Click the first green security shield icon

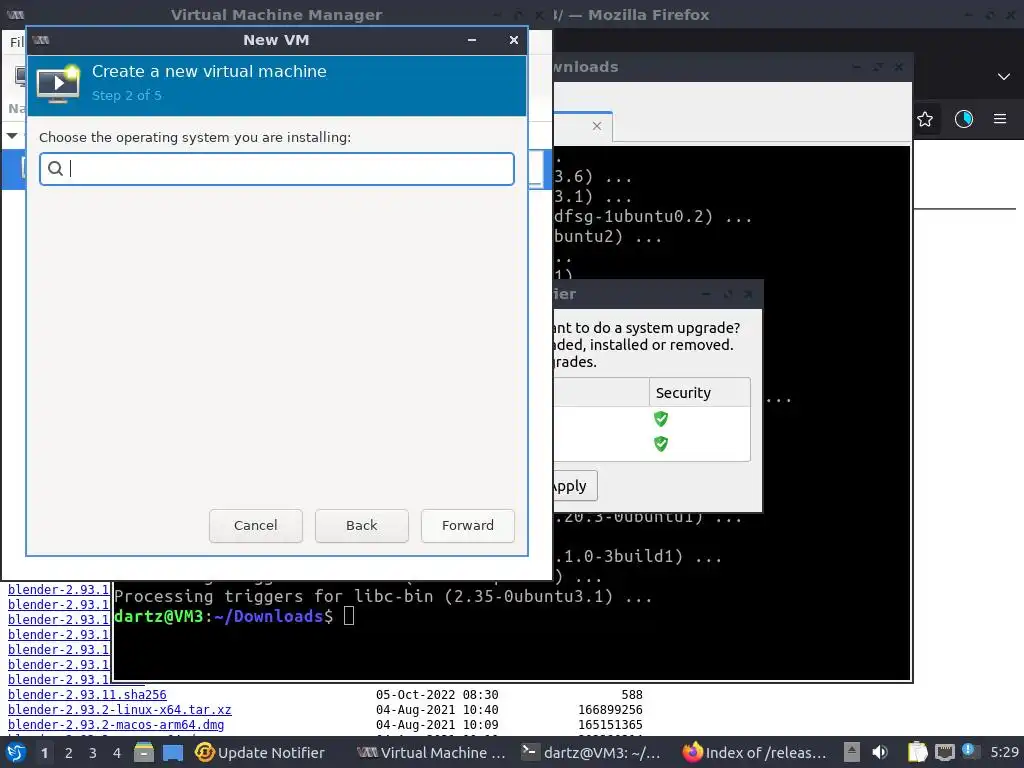pos(661,419)
